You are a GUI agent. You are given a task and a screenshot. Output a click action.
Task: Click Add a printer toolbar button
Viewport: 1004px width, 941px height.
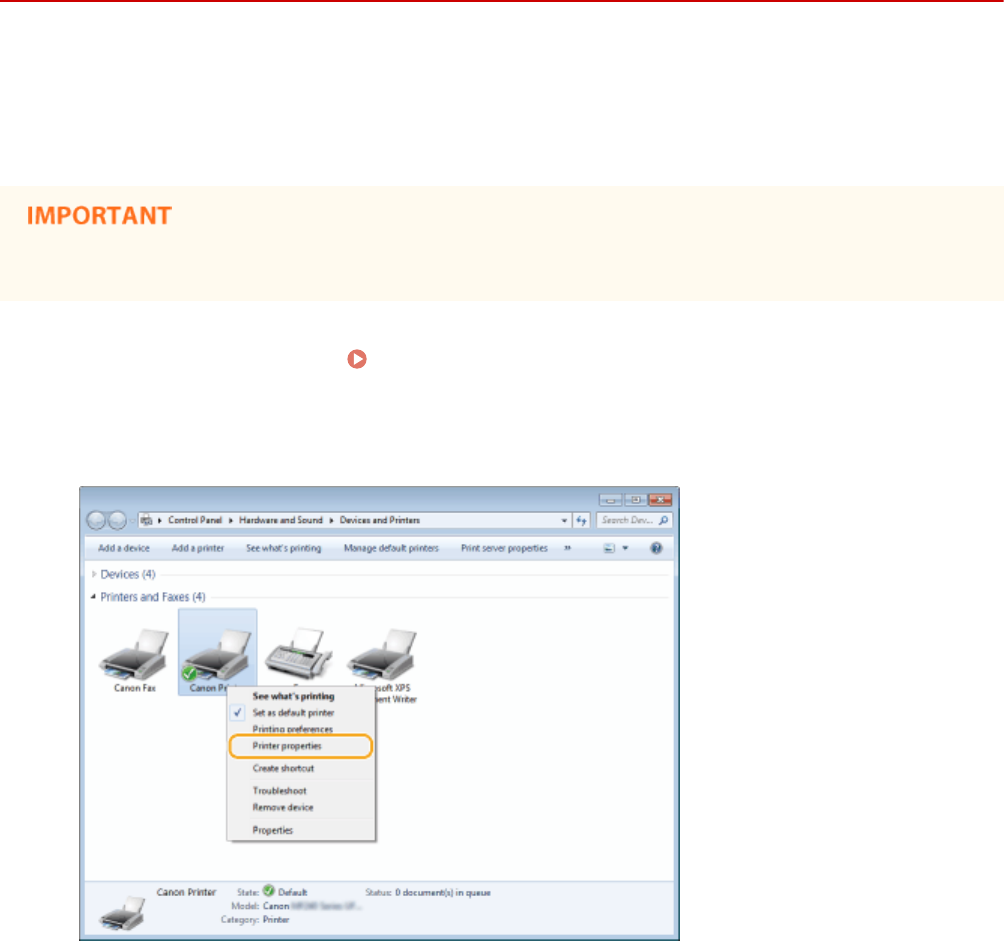[198, 548]
